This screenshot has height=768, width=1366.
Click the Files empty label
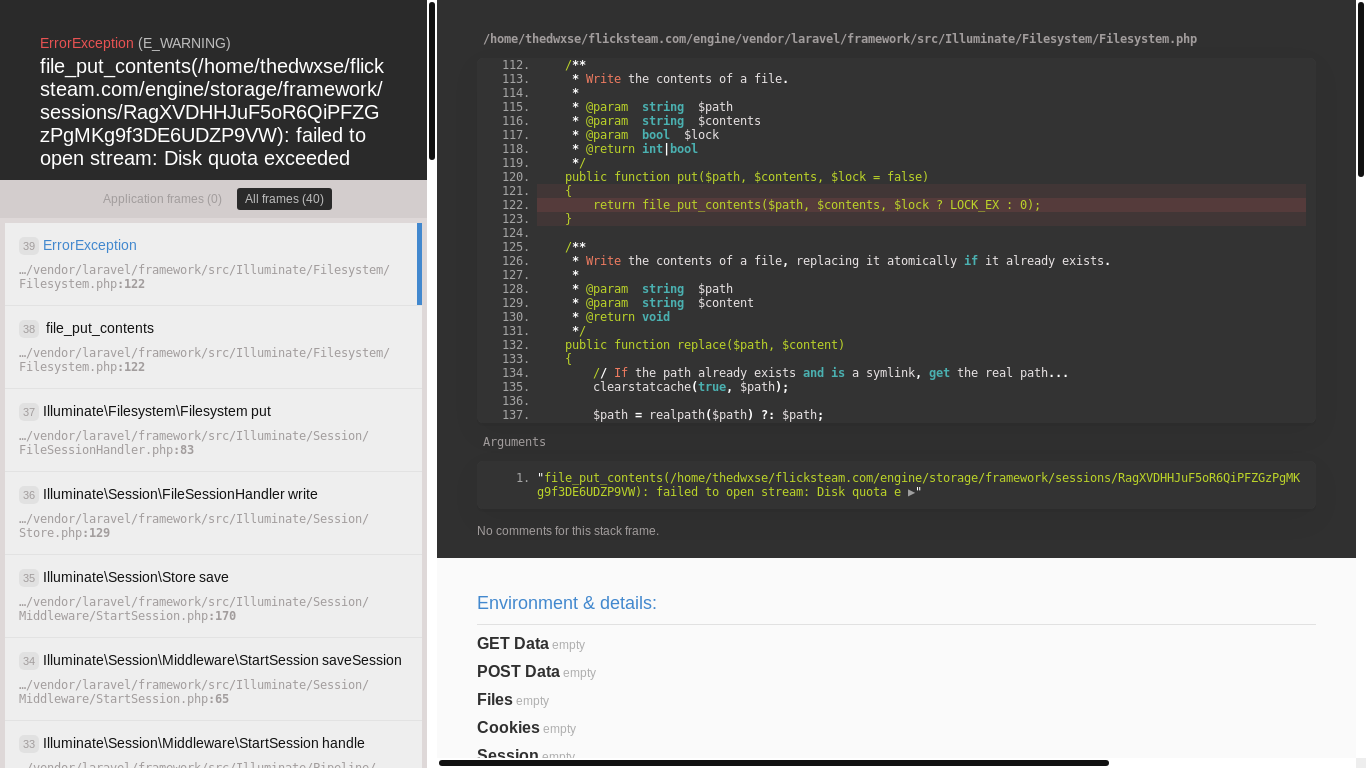tap(513, 700)
